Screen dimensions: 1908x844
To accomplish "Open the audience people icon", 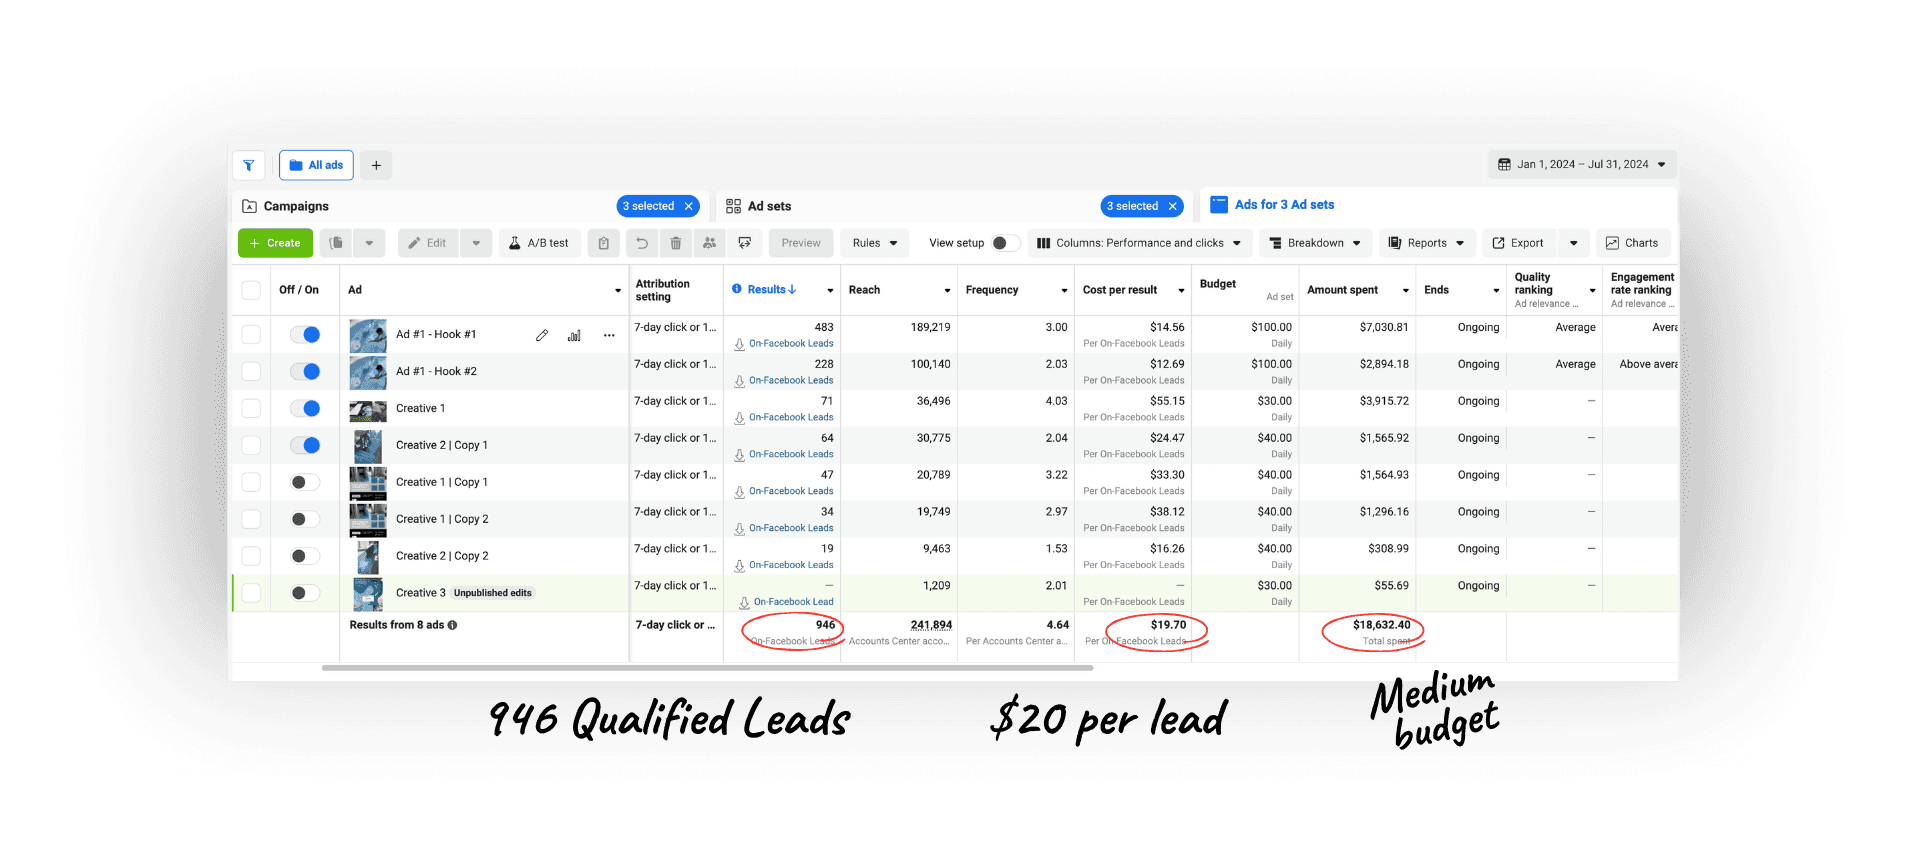I will tap(709, 243).
